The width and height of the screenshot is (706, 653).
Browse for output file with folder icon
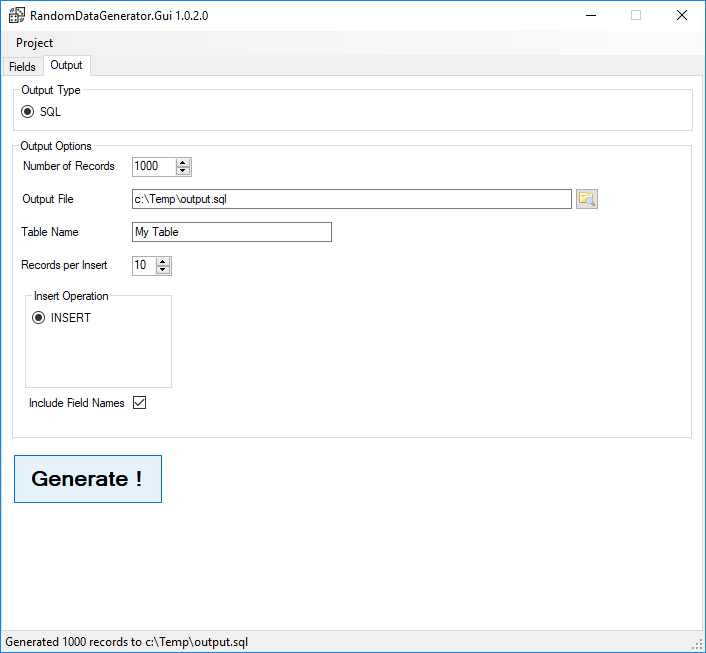tap(587, 199)
